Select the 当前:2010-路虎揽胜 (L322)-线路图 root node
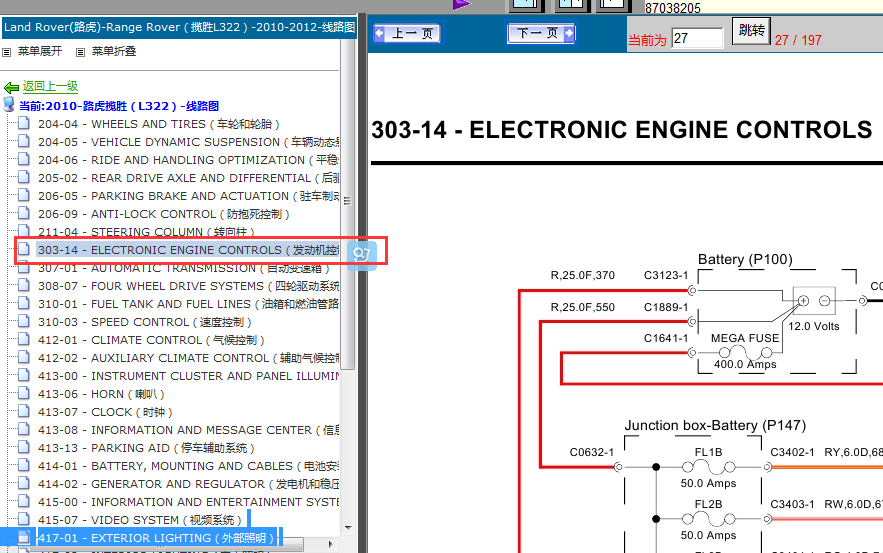883x553 pixels. 119,106
